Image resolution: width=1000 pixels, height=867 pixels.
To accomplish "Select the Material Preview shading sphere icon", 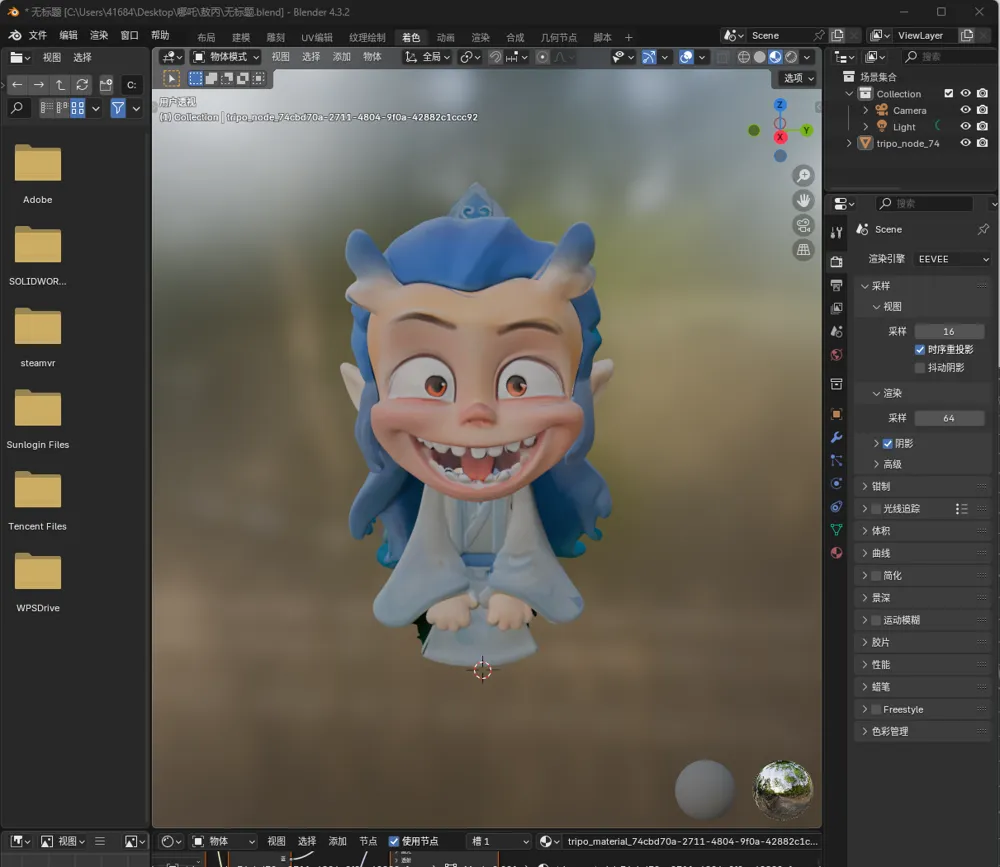I will pyautogui.click(x=774, y=57).
